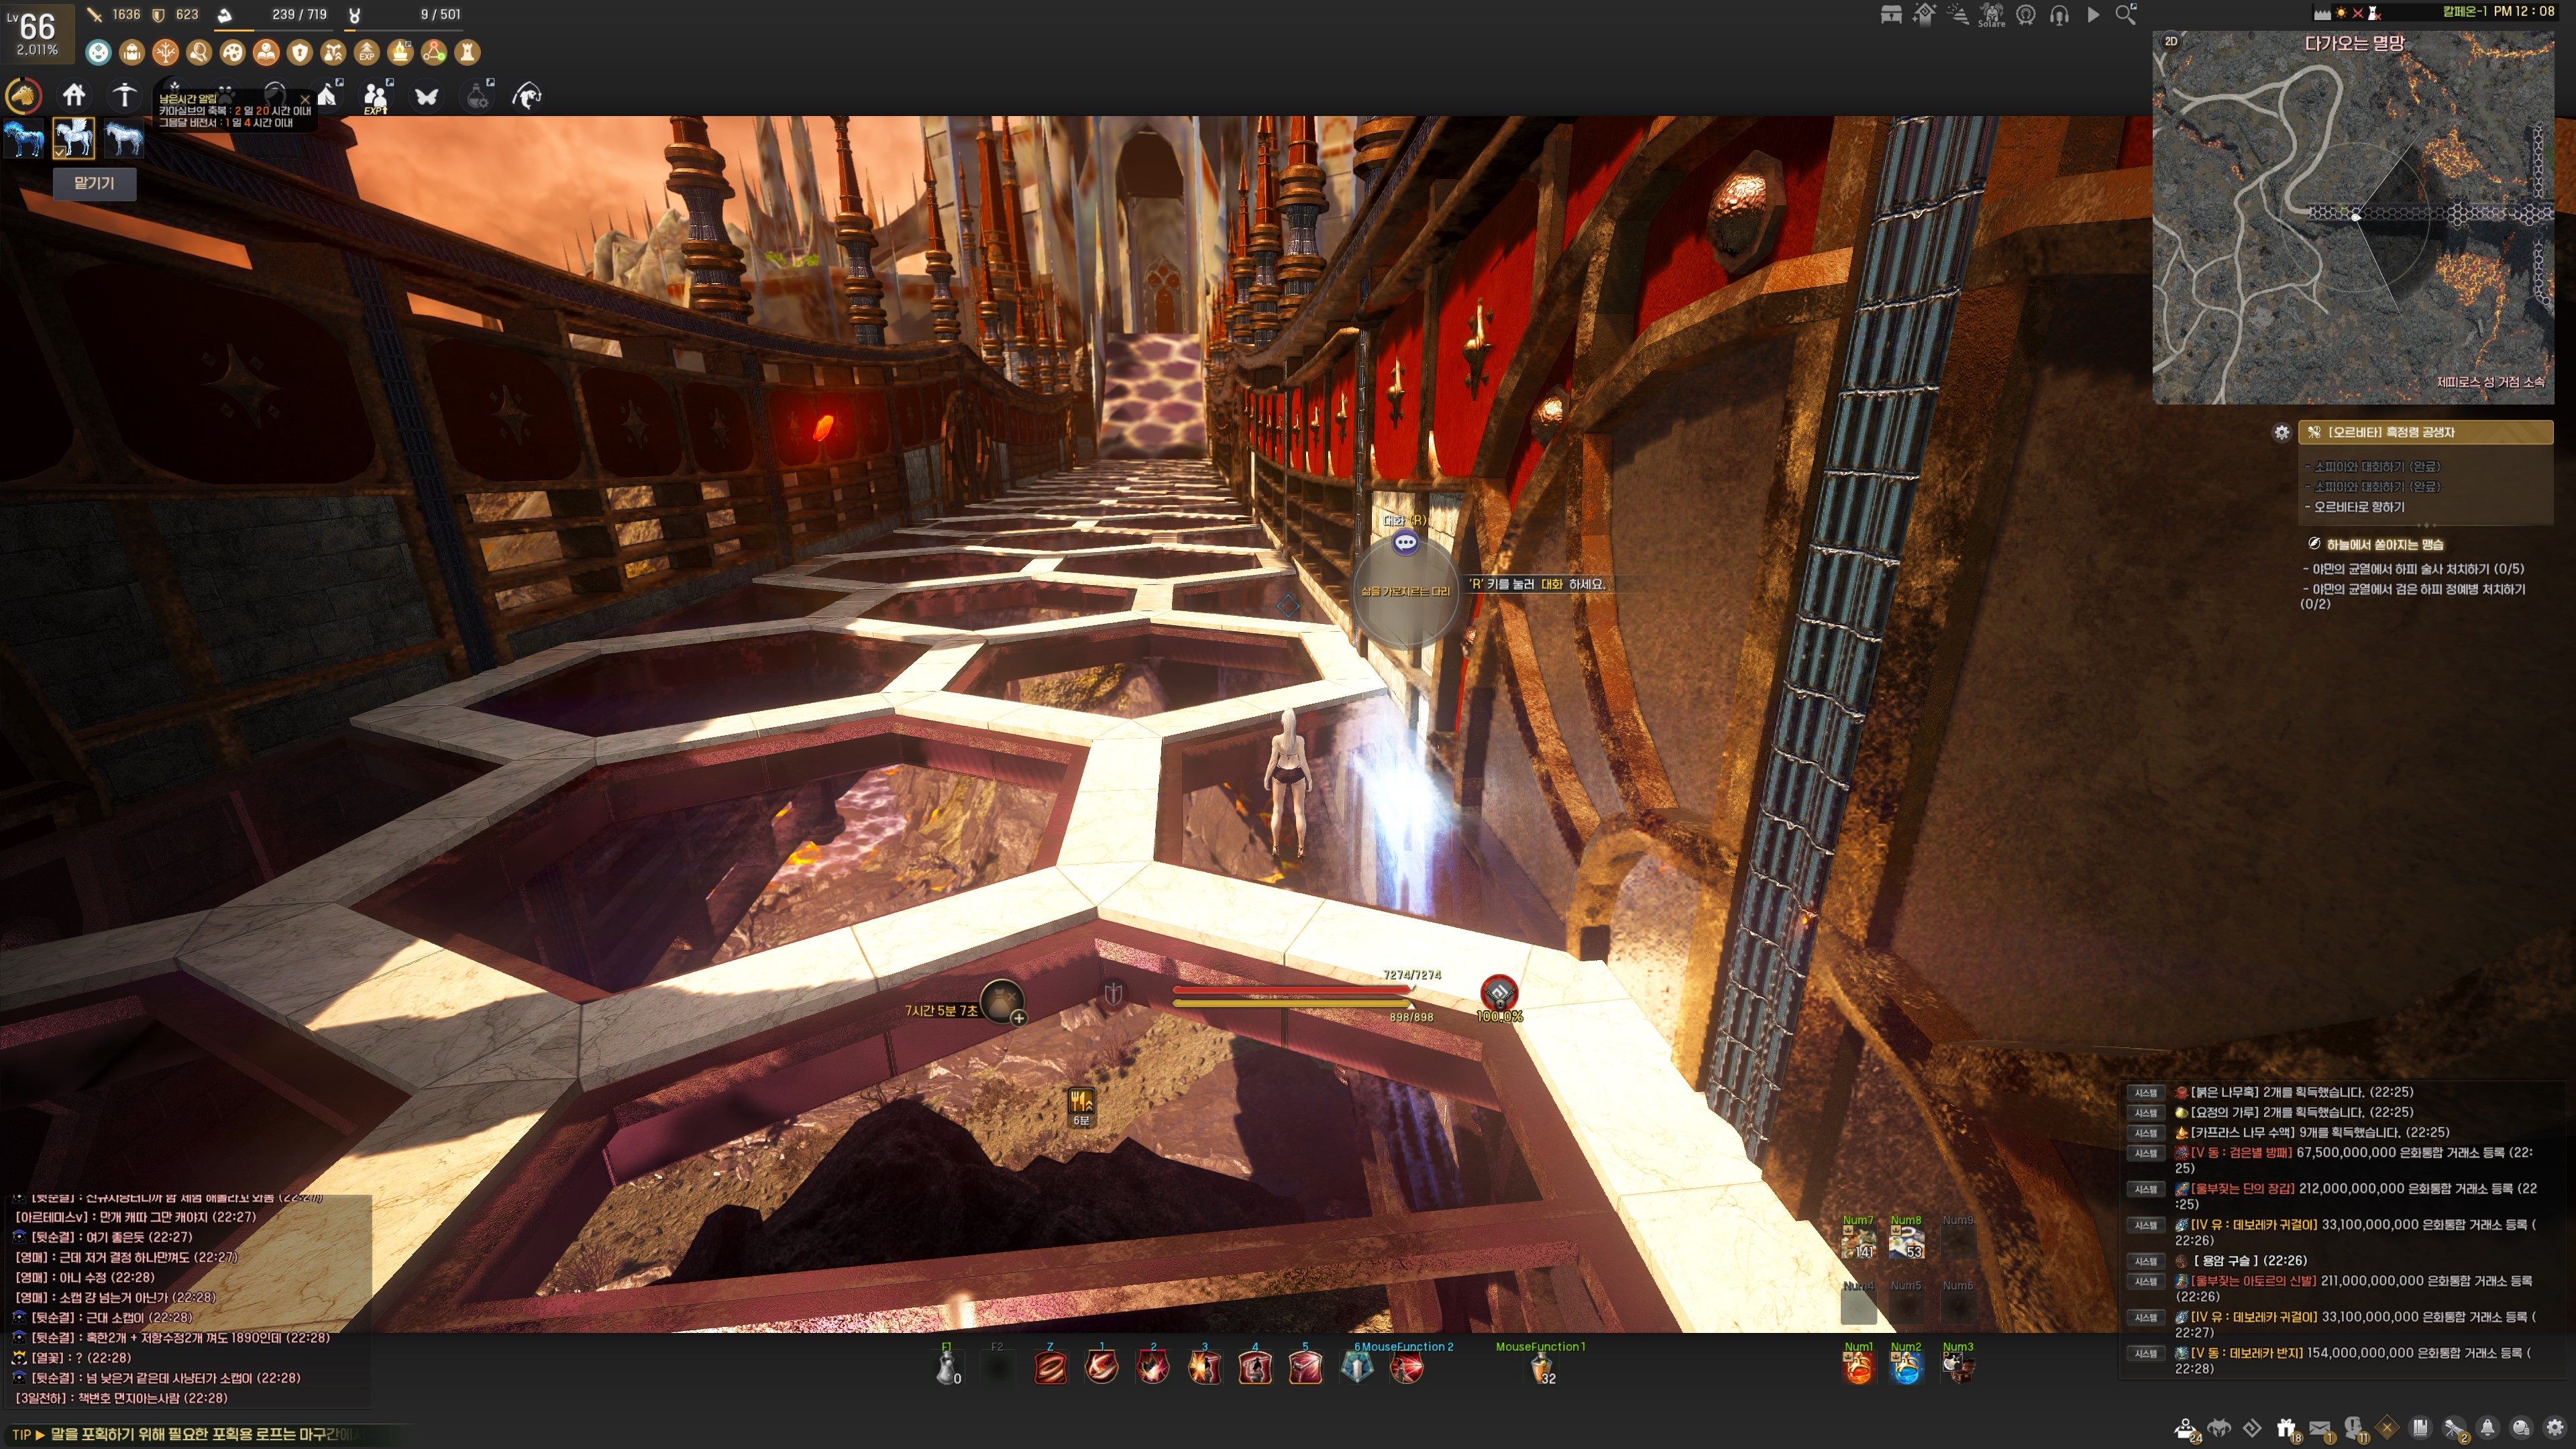Click the headset voice chat icon
This screenshot has height=1449, width=2576.
click(x=2059, y=15)
